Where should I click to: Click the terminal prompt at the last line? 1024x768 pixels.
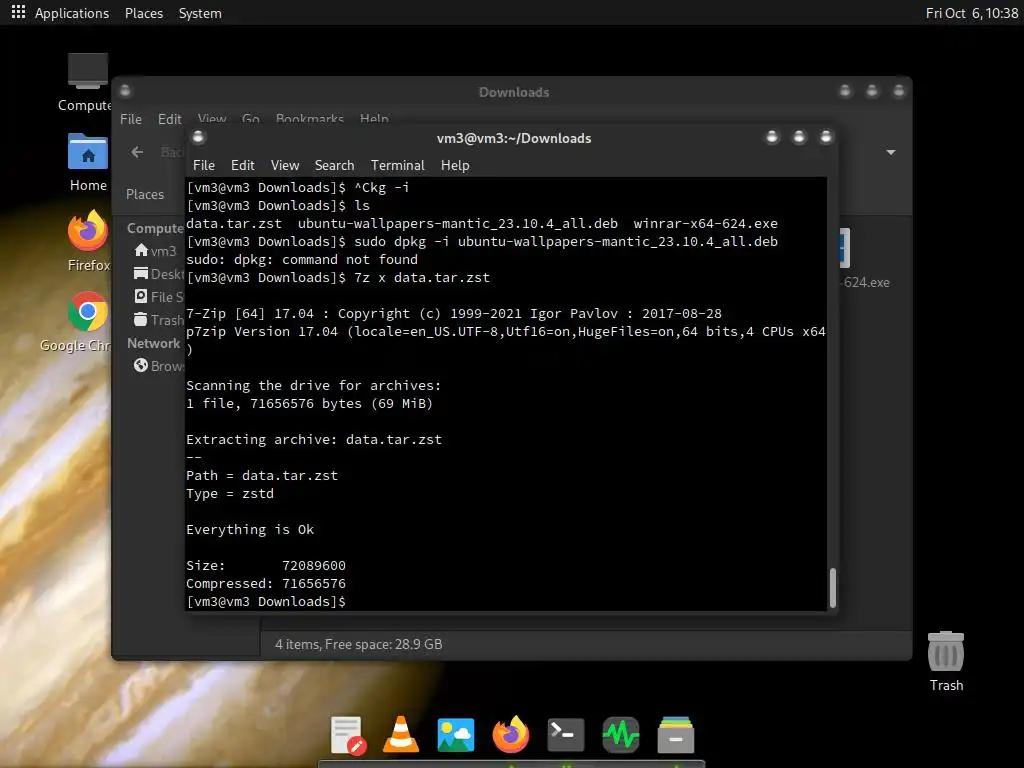coord(266,601)
